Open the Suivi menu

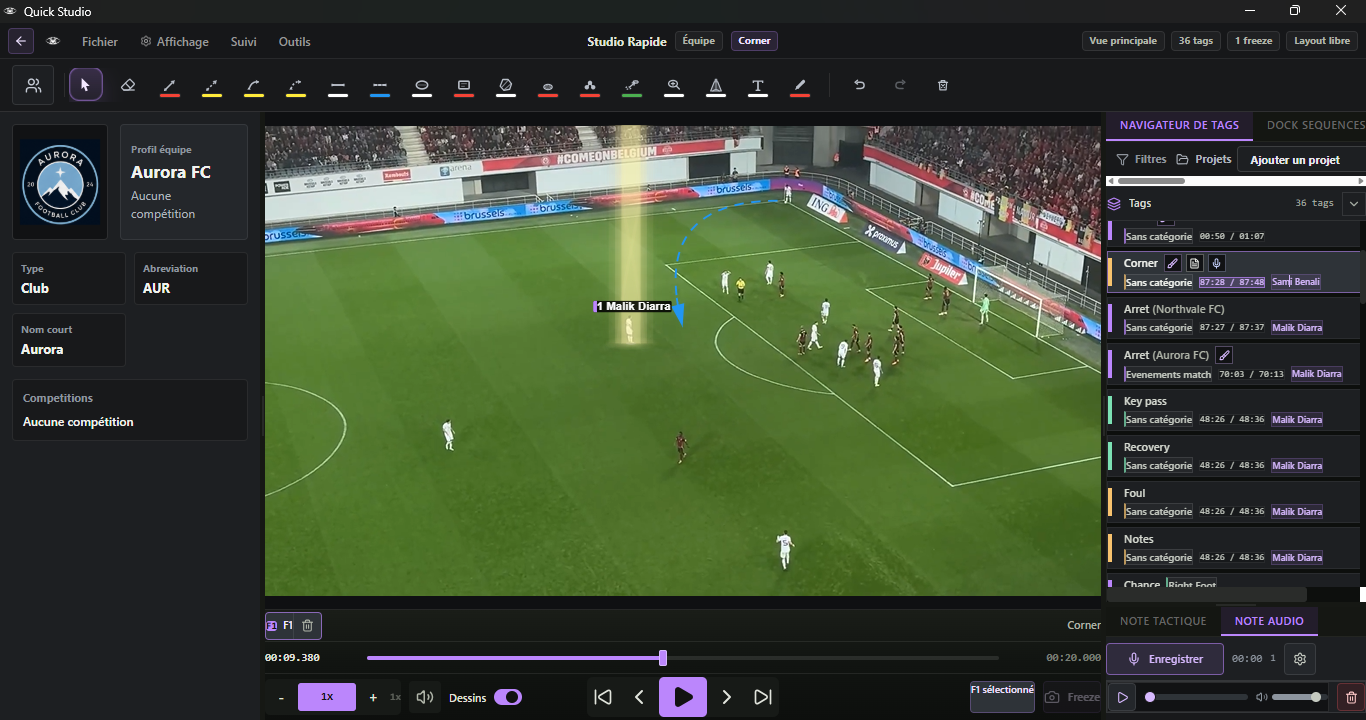tap(244, 42)
